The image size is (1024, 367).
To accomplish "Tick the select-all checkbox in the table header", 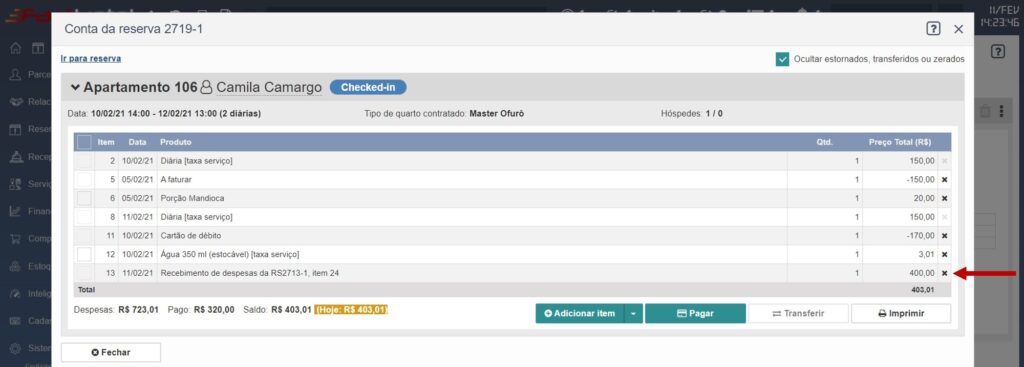I will [84, 142].
